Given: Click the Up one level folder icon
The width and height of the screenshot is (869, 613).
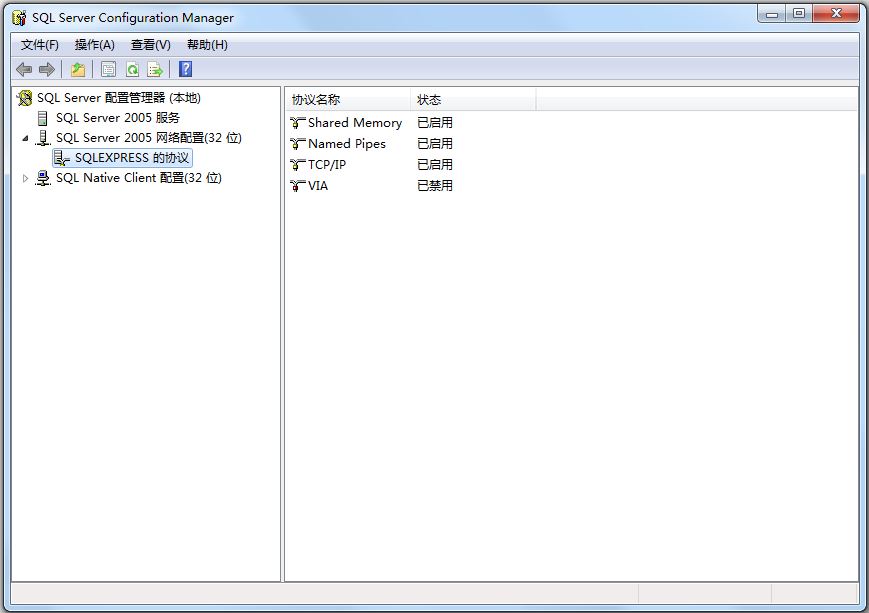Looking at the screenshot, I should point(78,69).
